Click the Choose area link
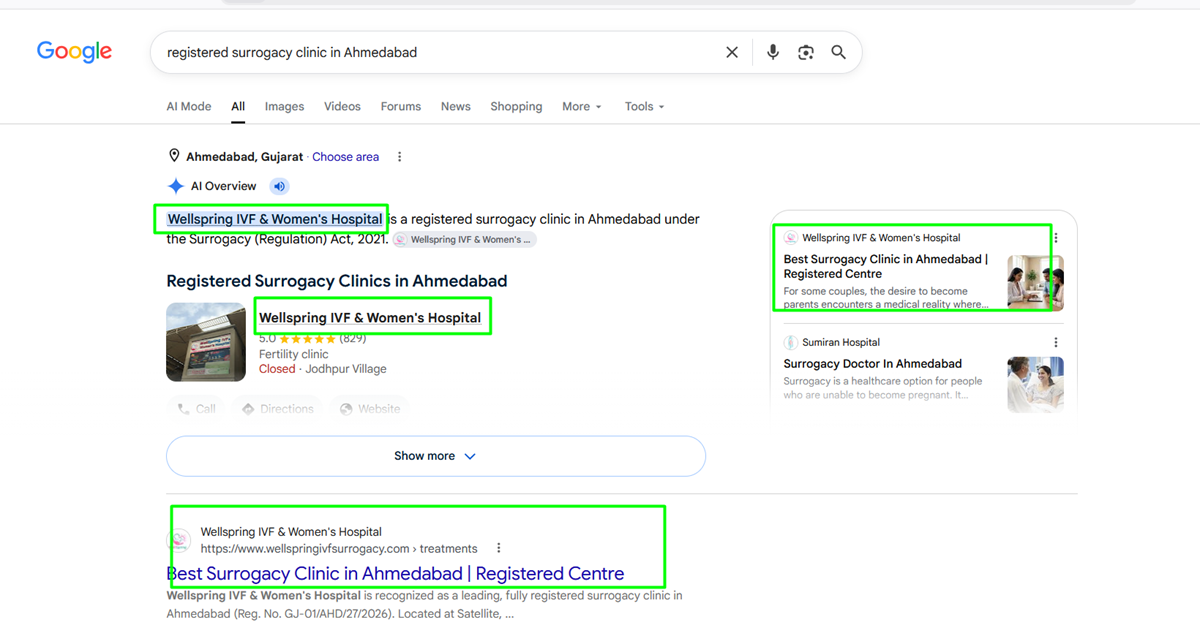1200x625 pixels. tap(346, 157)
